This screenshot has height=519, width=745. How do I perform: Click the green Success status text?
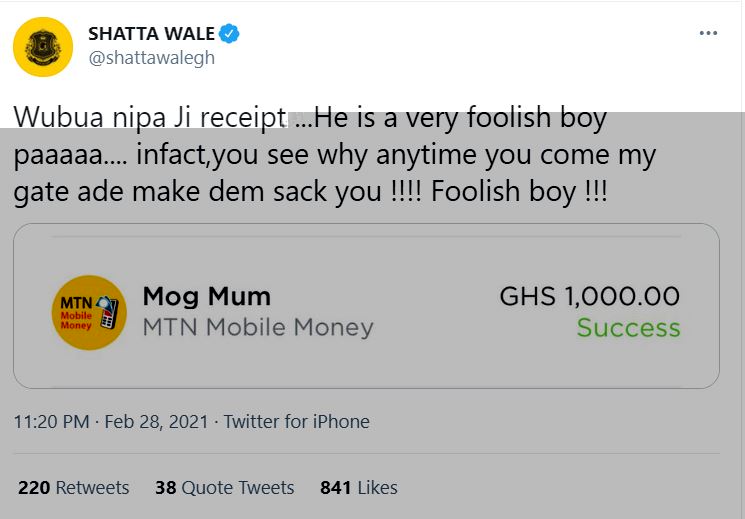pyautogui.click(x=629, y=328)
